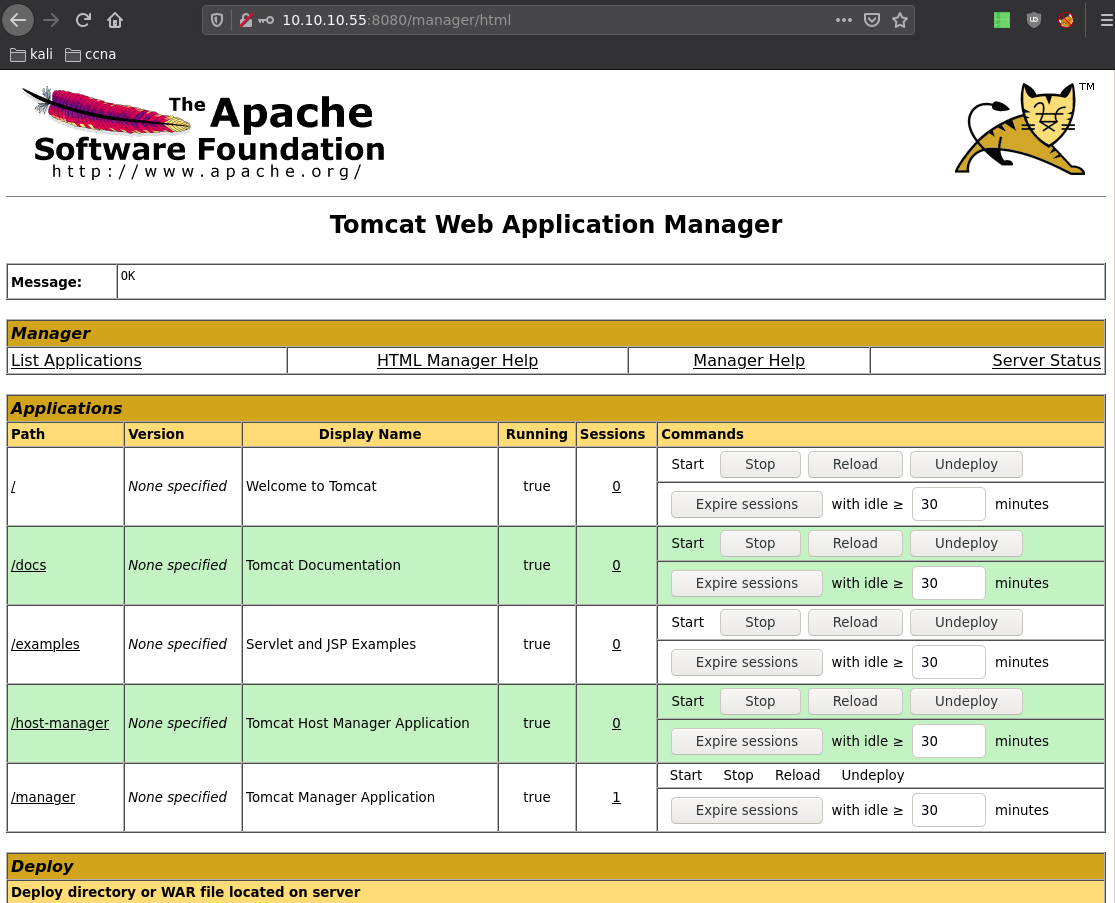Open the browser hamburger menu
Viewport: 1115px width, 903px height.
click(1106, 20)
